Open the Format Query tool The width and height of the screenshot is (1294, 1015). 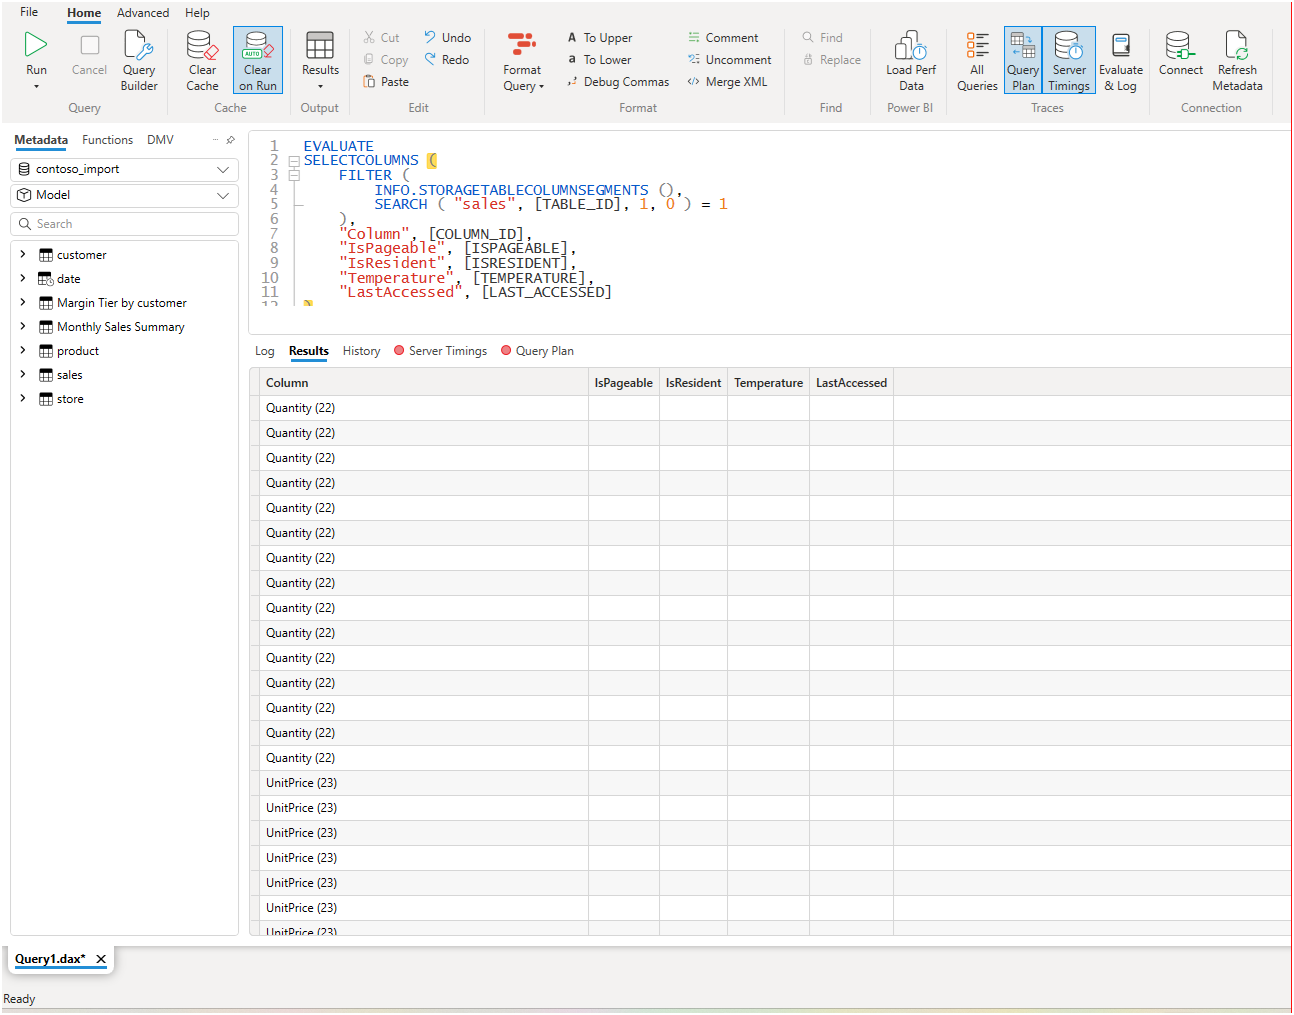[522, 60]
